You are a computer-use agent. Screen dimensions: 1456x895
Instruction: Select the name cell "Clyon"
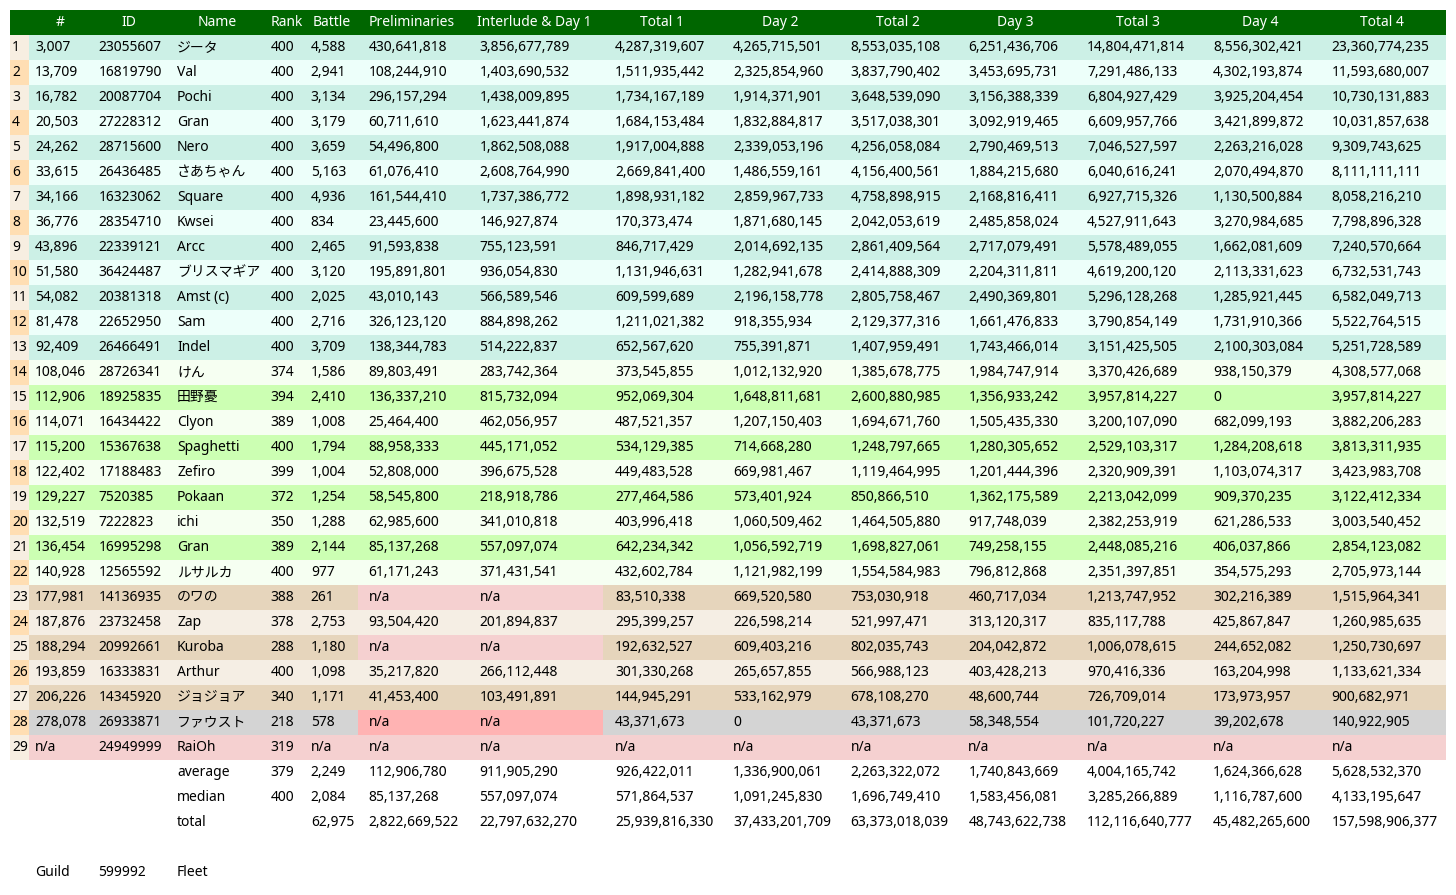click(195, 421)
